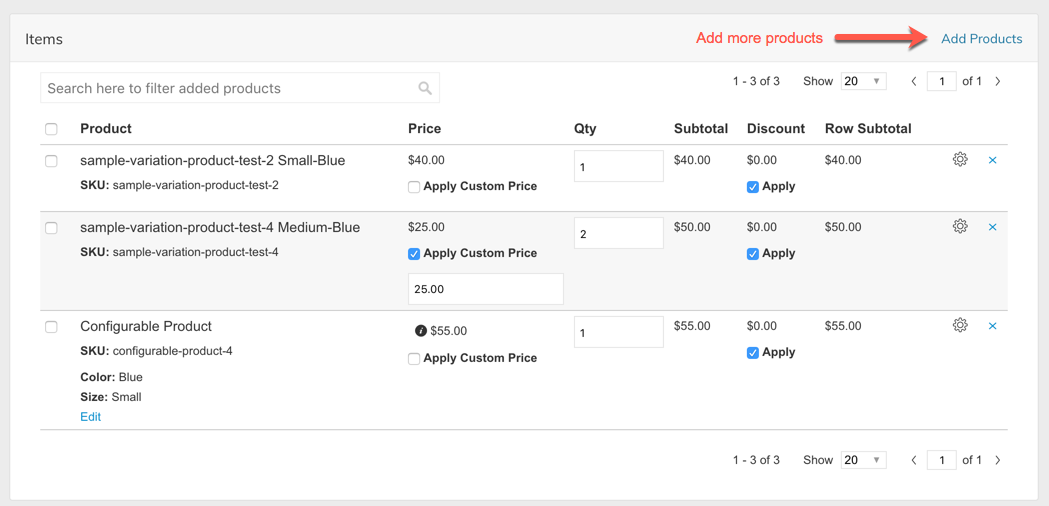
Task: Click the Add Products link
Action: click(981, 39)
